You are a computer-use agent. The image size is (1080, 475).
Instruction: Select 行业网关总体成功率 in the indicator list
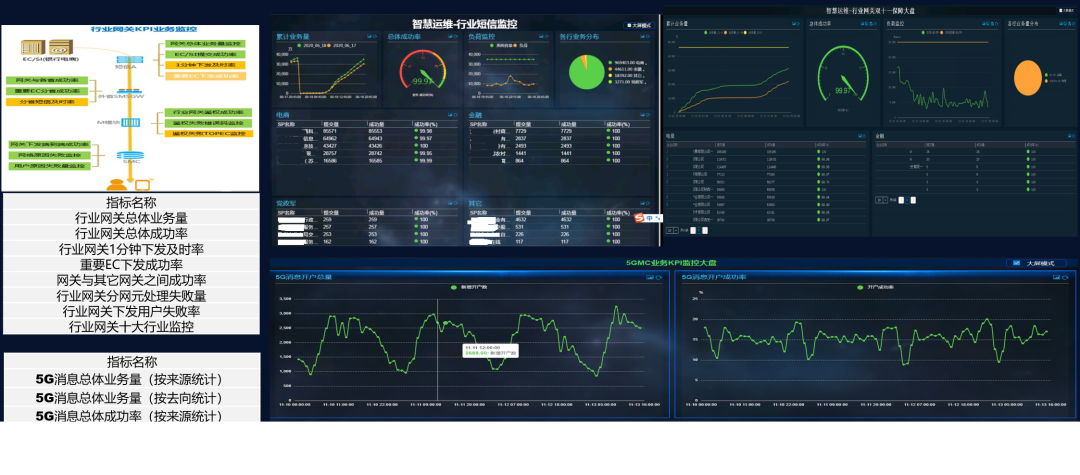tap(132, 233)
